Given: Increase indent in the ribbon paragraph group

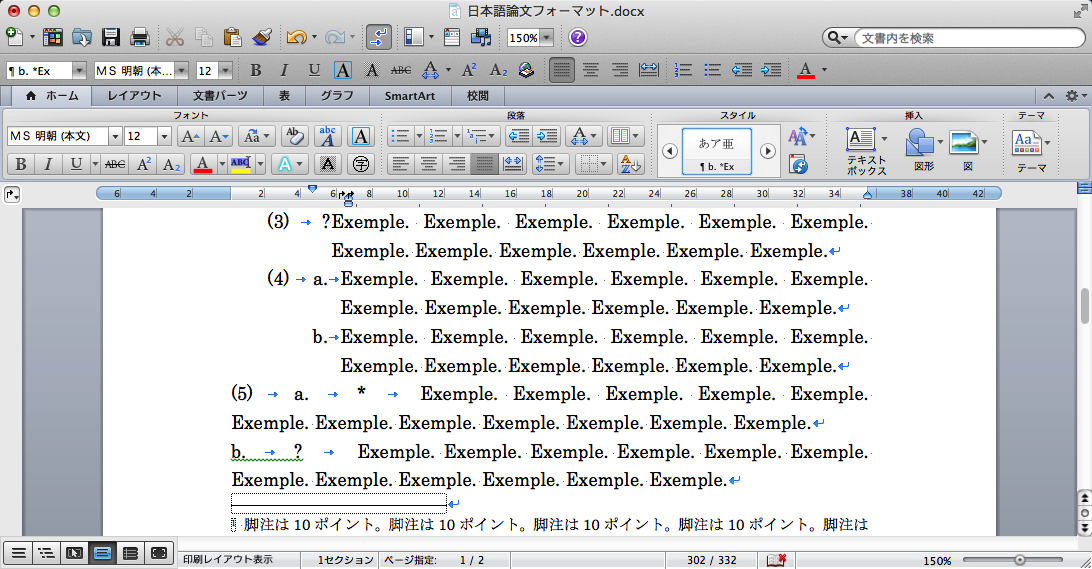Looking at the screenshot, I should 547,137.
